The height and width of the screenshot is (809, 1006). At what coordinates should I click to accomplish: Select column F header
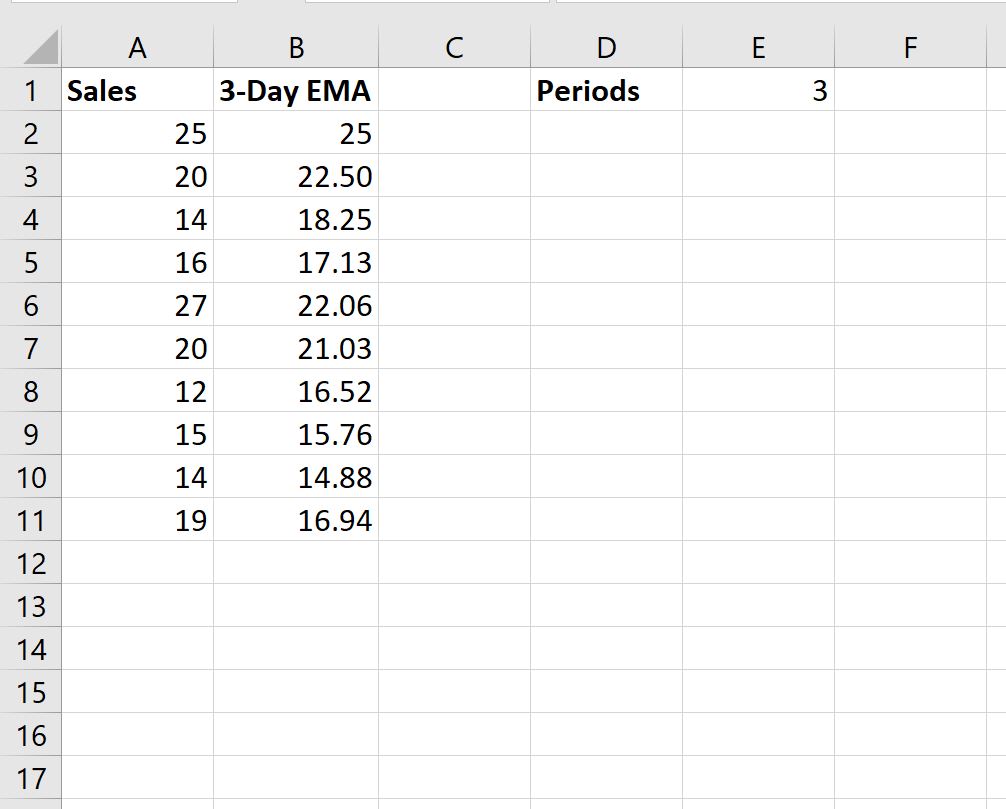910,46
